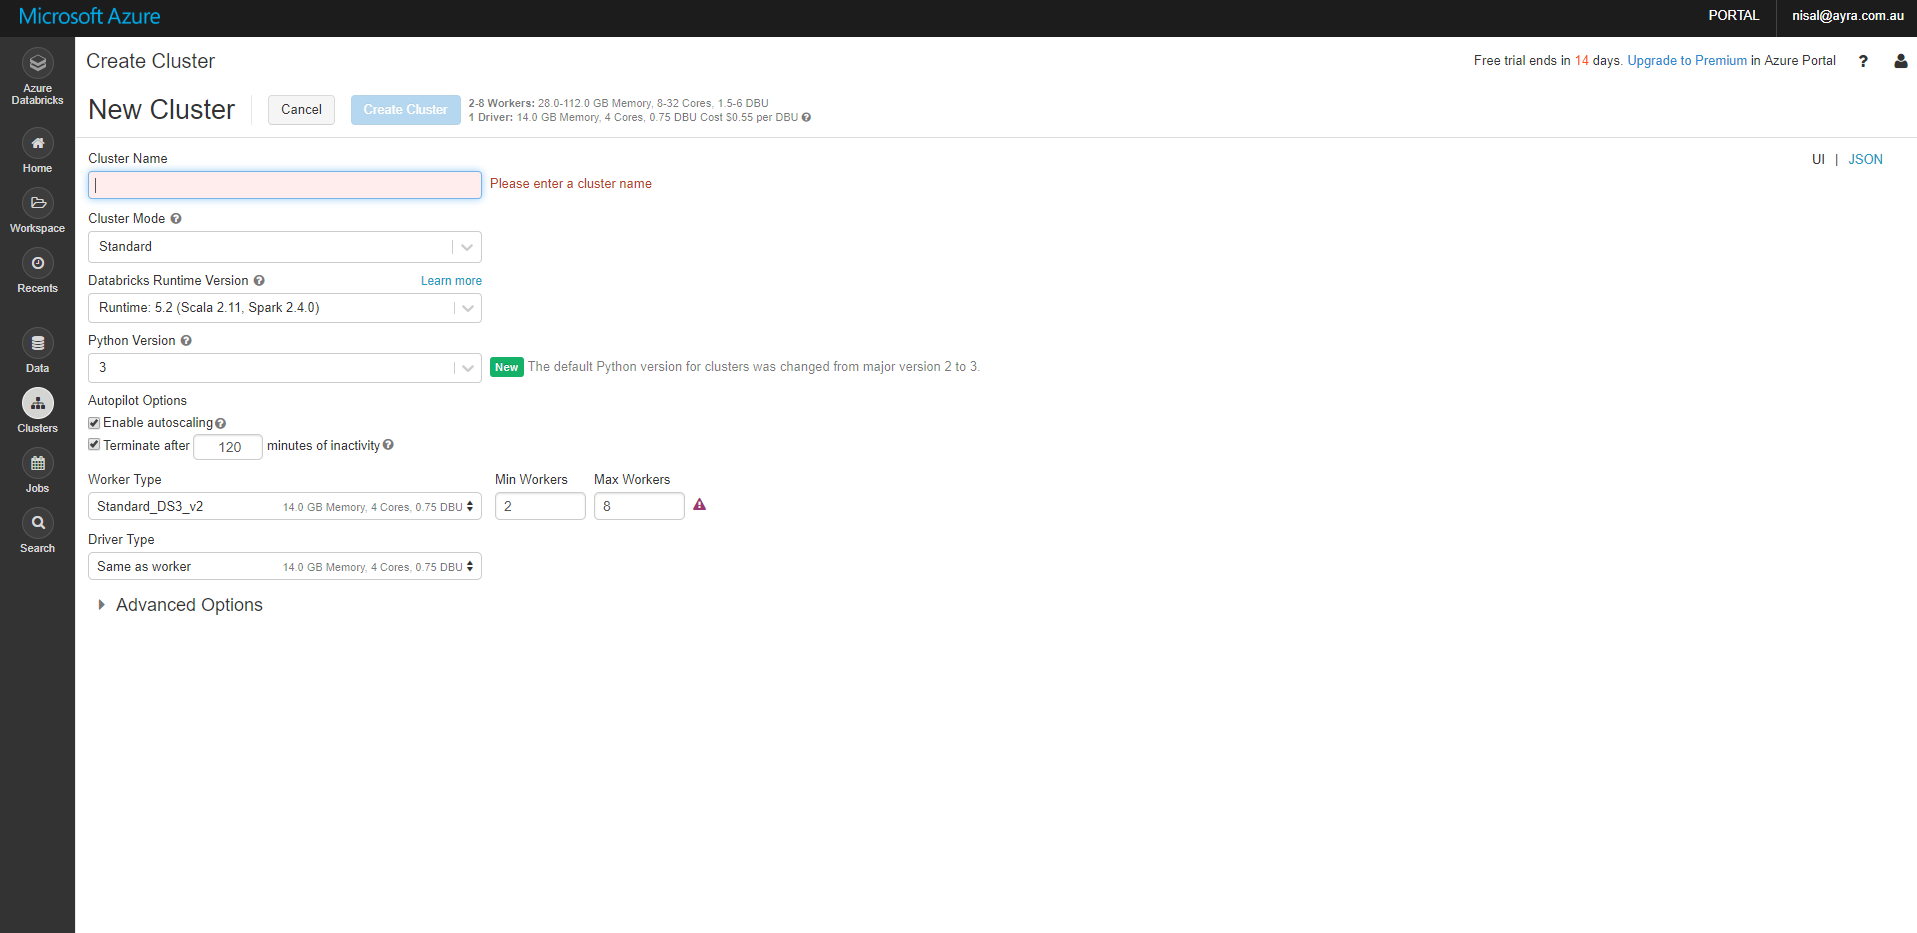This screenshot has height=933, width=1917.
Task: Click the '2-8 Workers' summary line
Action: [x=618, y=103]
